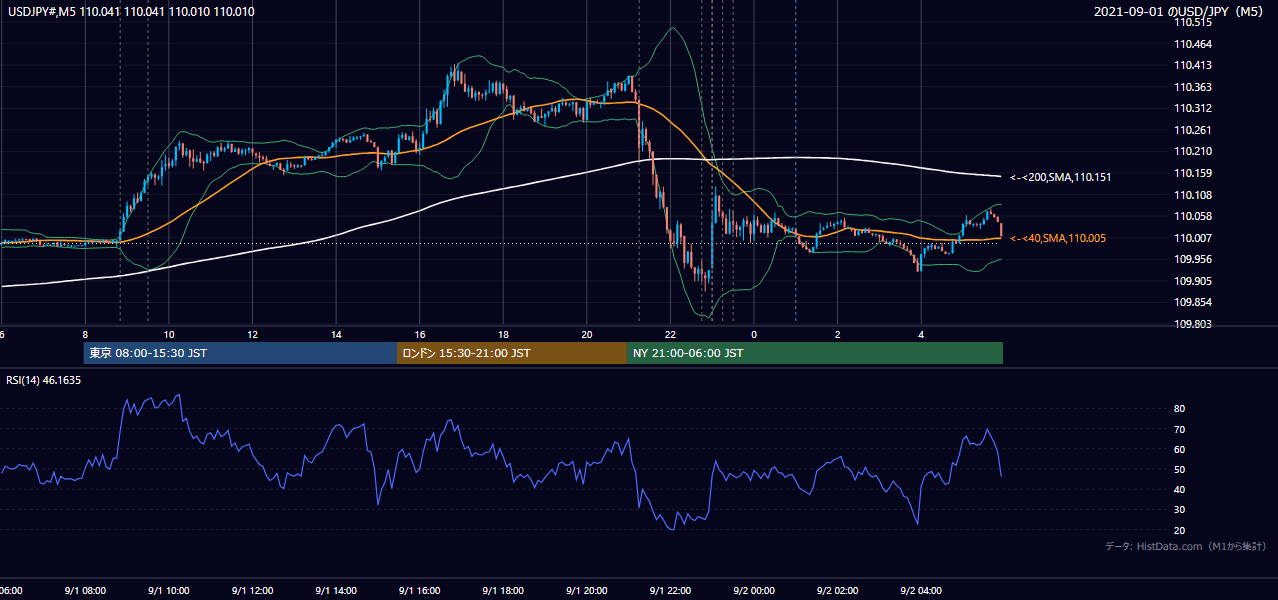
Task: Click the '9/1 20:00' bottom time label
Action: [x=586, y=591]
